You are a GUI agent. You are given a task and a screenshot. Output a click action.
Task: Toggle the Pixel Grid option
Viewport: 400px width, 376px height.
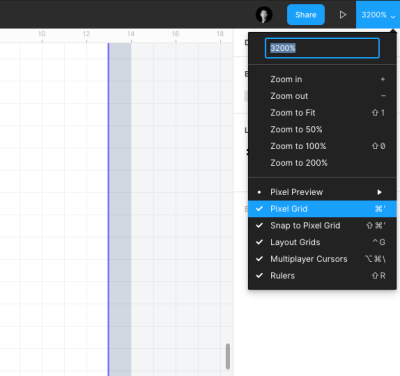click(x=322, y=209)
